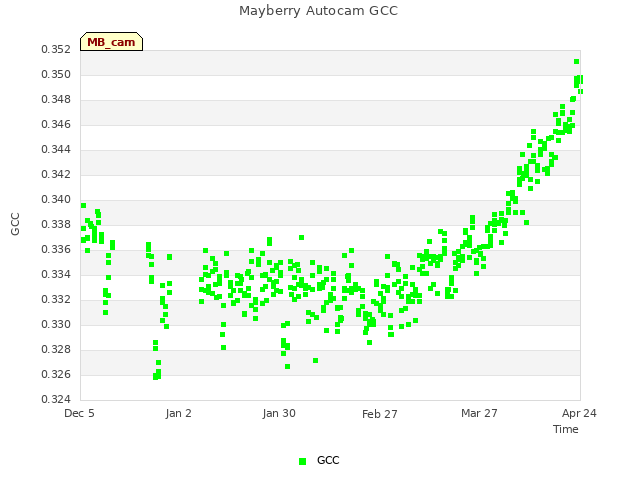This screenshot has width=640, height=480.
Task: Click the 0.352 y-axis value
Action: [56, 49]
